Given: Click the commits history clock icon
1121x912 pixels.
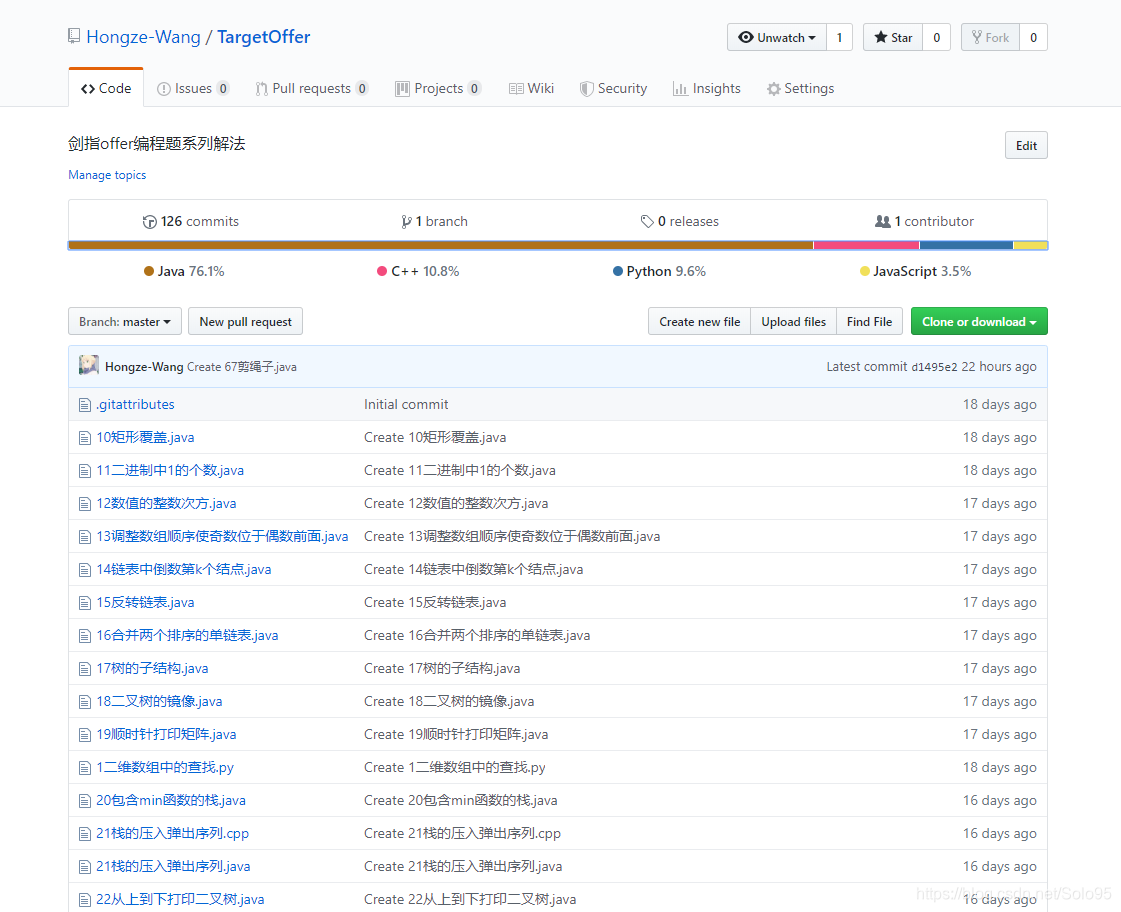Looking at the screenshot, I should point(149,222).
